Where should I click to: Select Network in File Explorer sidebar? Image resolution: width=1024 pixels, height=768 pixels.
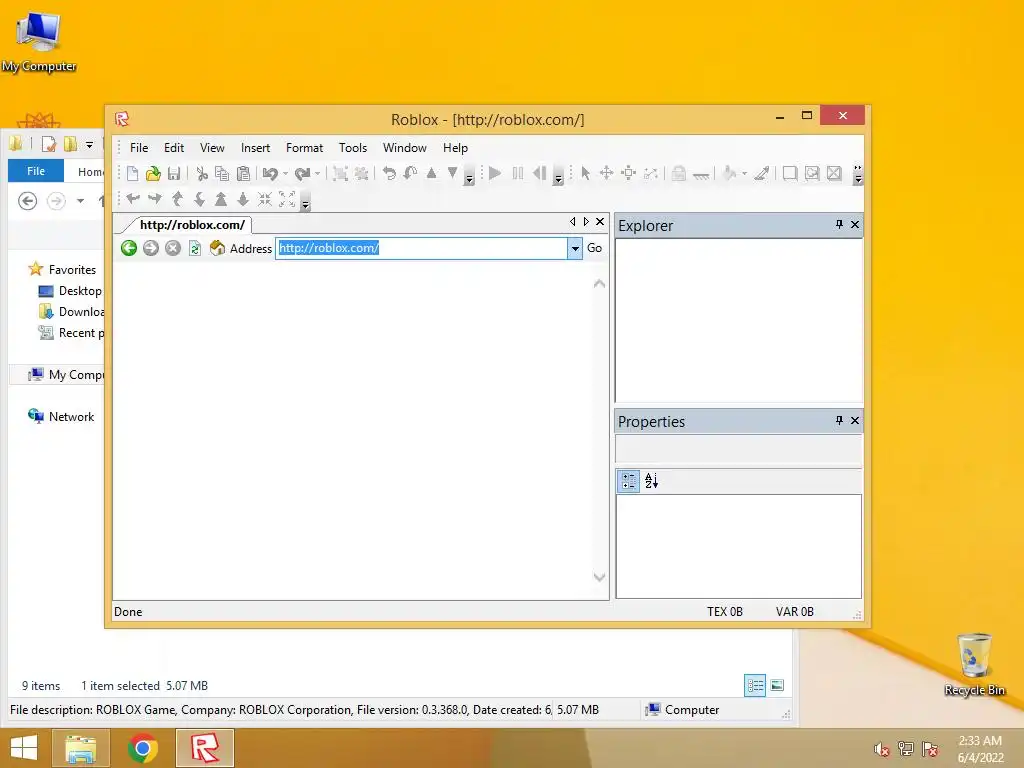[x=71, y=417]
